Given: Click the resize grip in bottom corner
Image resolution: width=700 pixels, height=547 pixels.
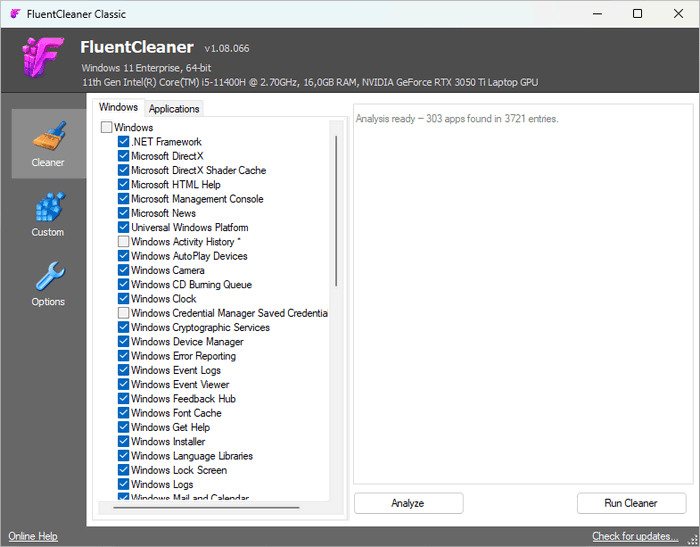Looking at the screenshot, I should [692, 540].
